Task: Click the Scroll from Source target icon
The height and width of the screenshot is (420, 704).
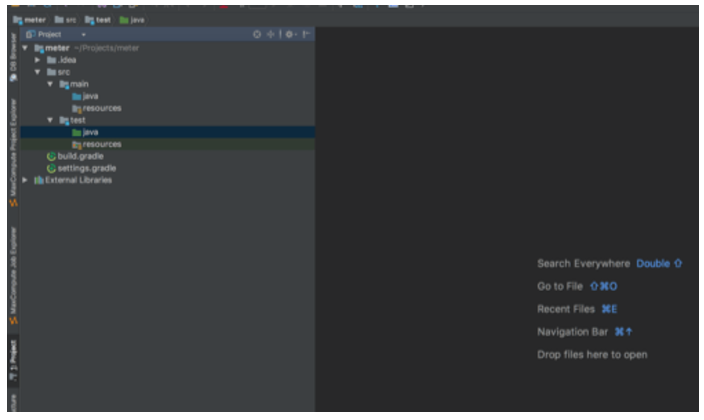Action: pos(257,34)
